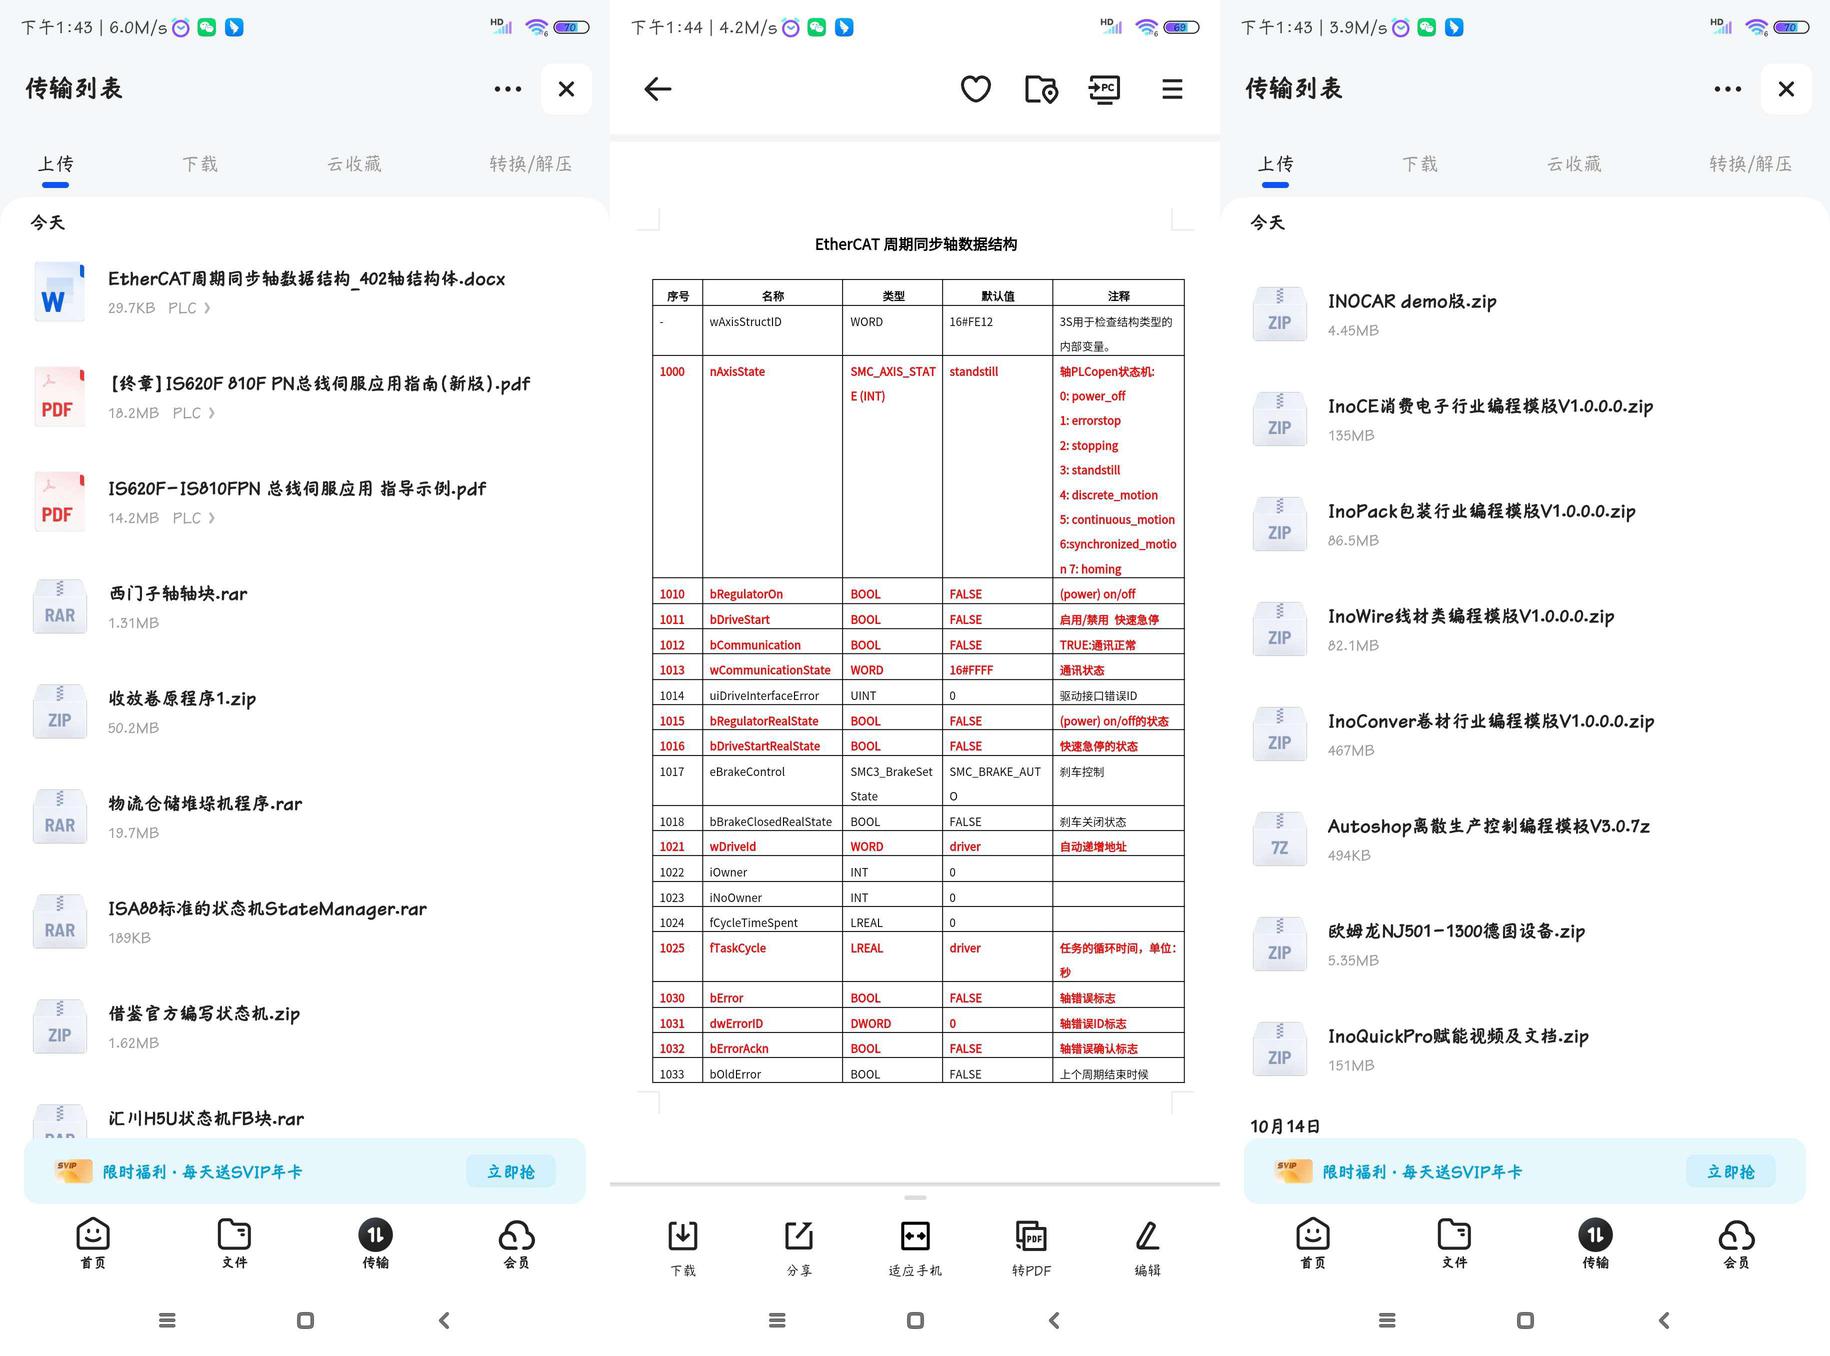The width and height of the screenshot is (1830, 1356).
Task: Tap the bottom sheet drag handle in viewer
Action: pyautogui.click(x=915, y=1197)
